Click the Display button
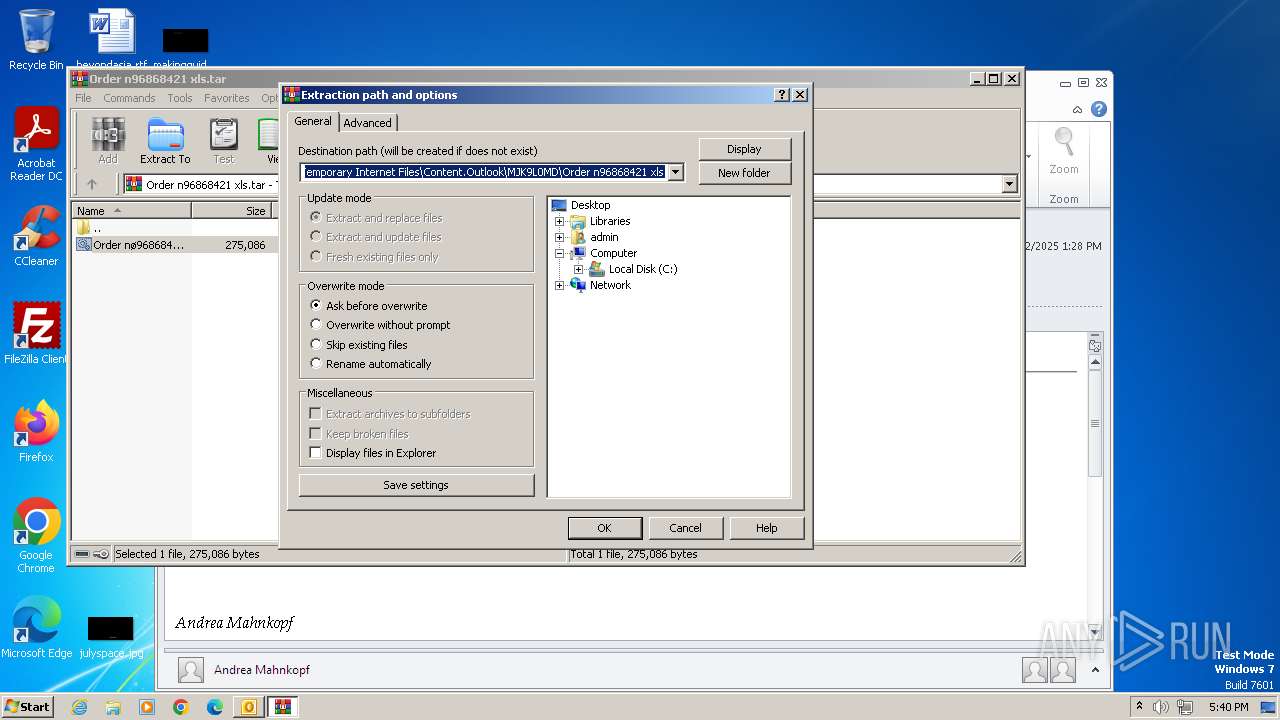Image resolution: width=1280 pixels, height=720 pixels. coord(744,149)
